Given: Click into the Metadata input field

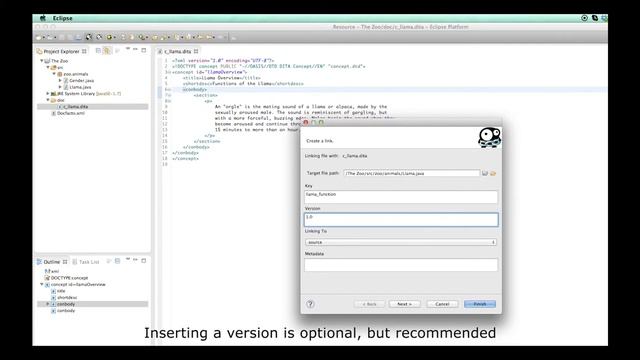Looking at the screenshot, I should [x=401, y=265].
